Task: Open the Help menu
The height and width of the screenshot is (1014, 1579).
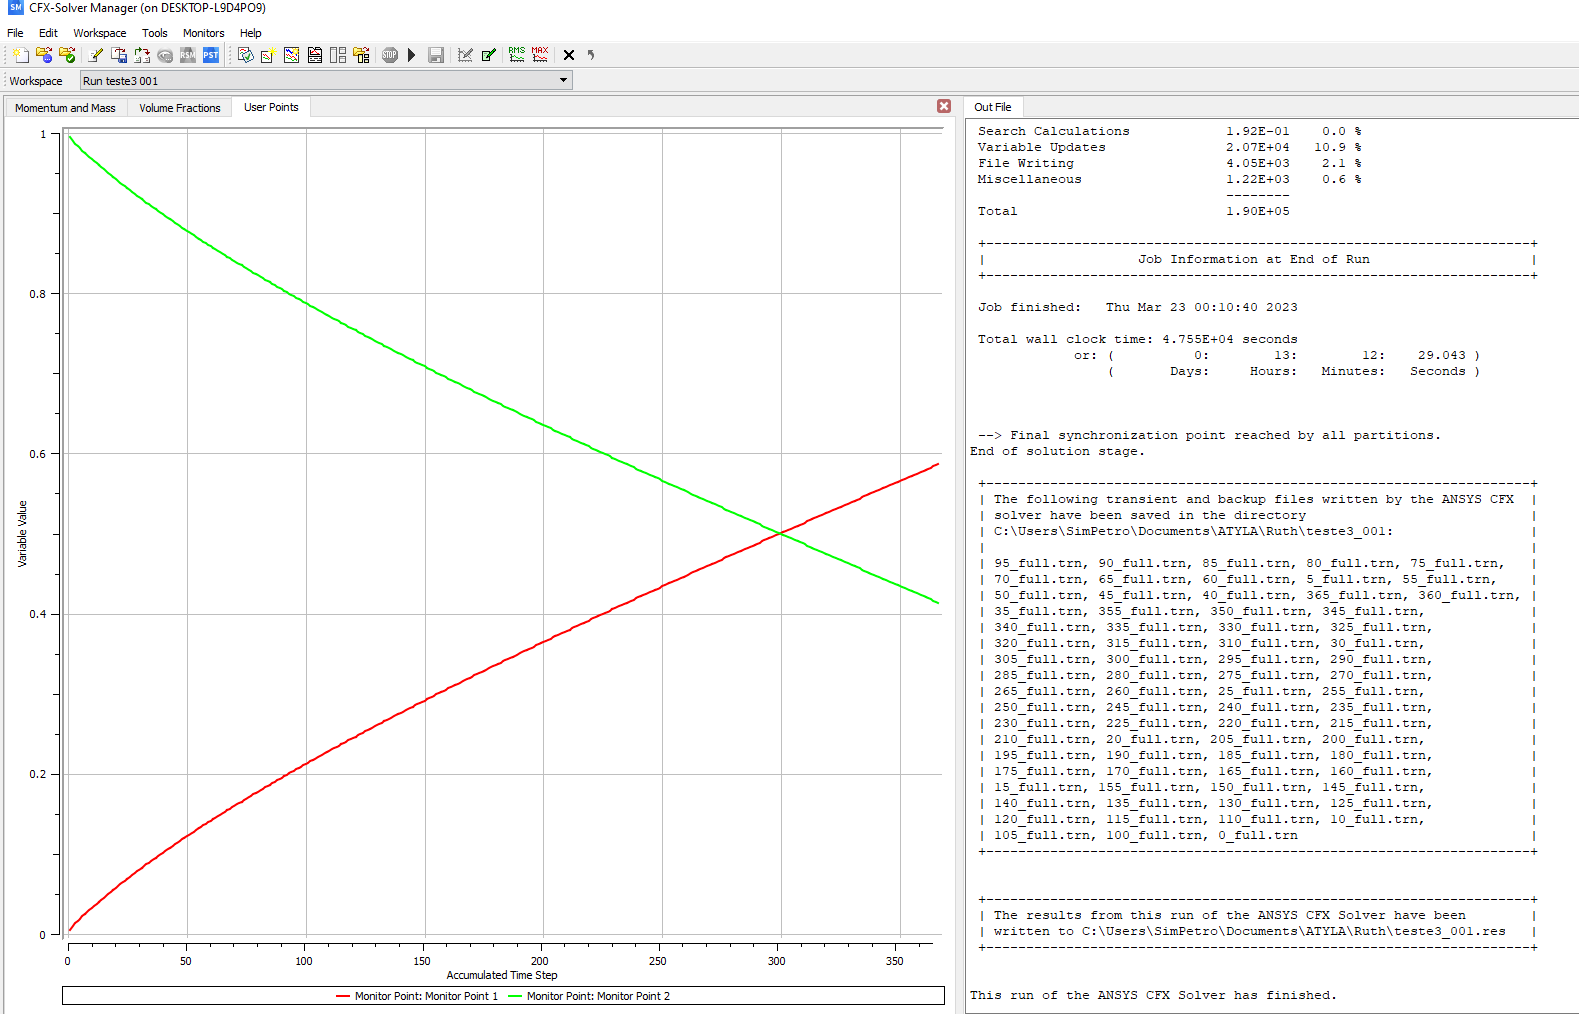Action: [251, 33]
